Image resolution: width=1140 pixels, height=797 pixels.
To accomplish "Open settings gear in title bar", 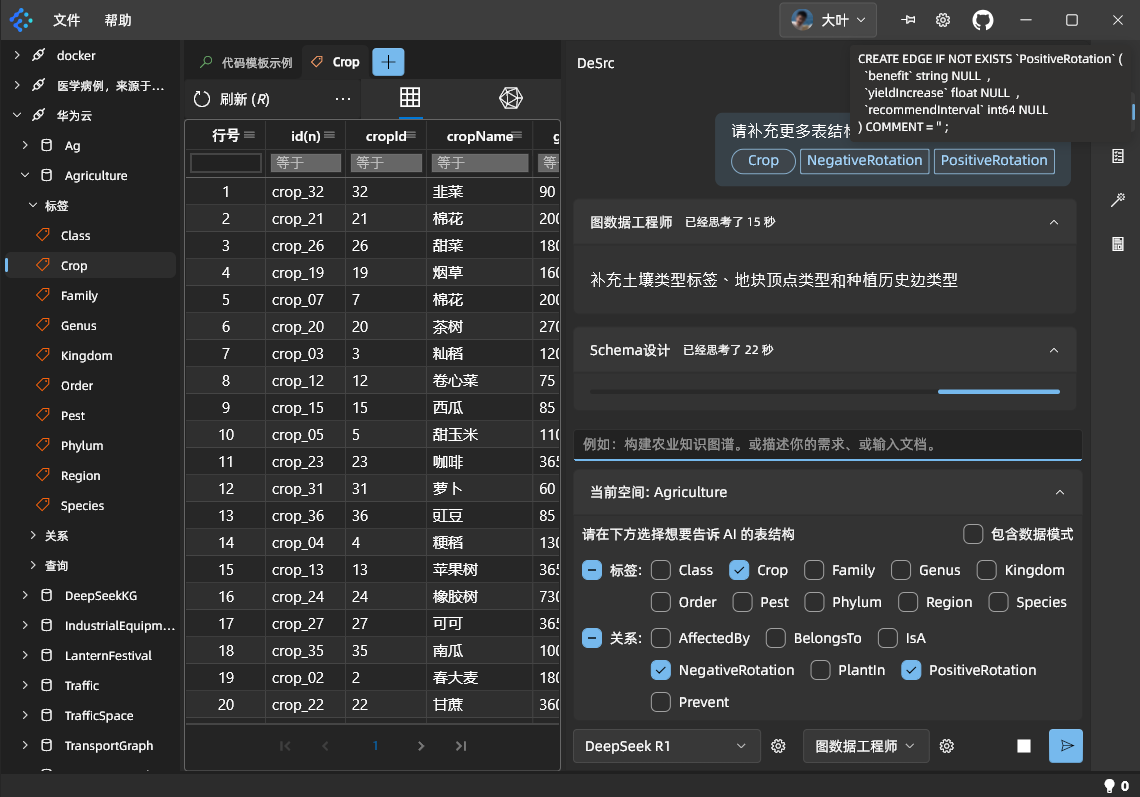I will pos(943,20).
